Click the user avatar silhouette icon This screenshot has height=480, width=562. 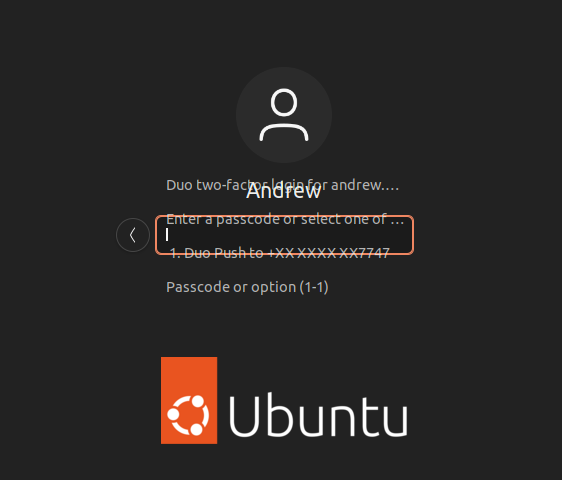click(x=284, y=115)
